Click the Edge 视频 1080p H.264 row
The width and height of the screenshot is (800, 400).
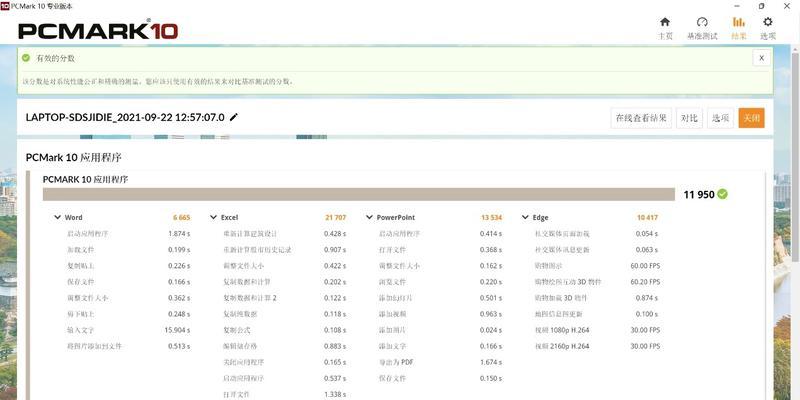tap(597, 330)
